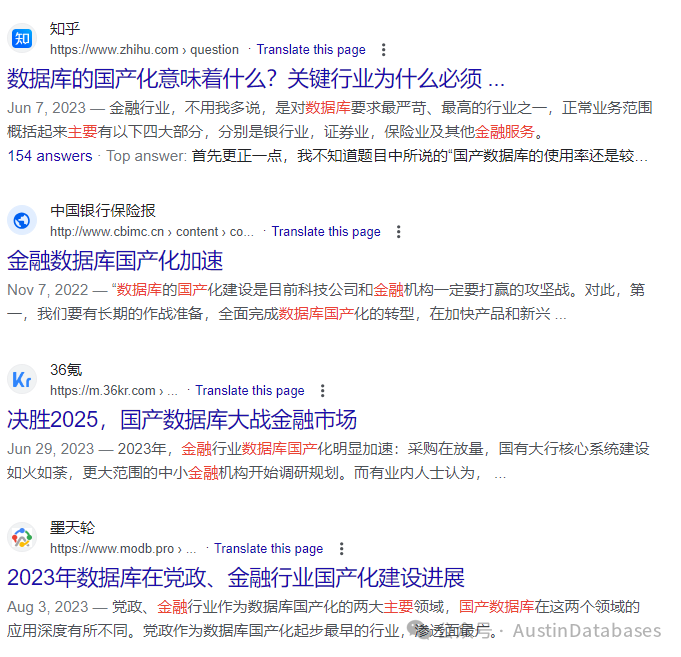Click the URL https://www.modb.pro
Viewport: 681px width, 657px height.
(123, 549)
